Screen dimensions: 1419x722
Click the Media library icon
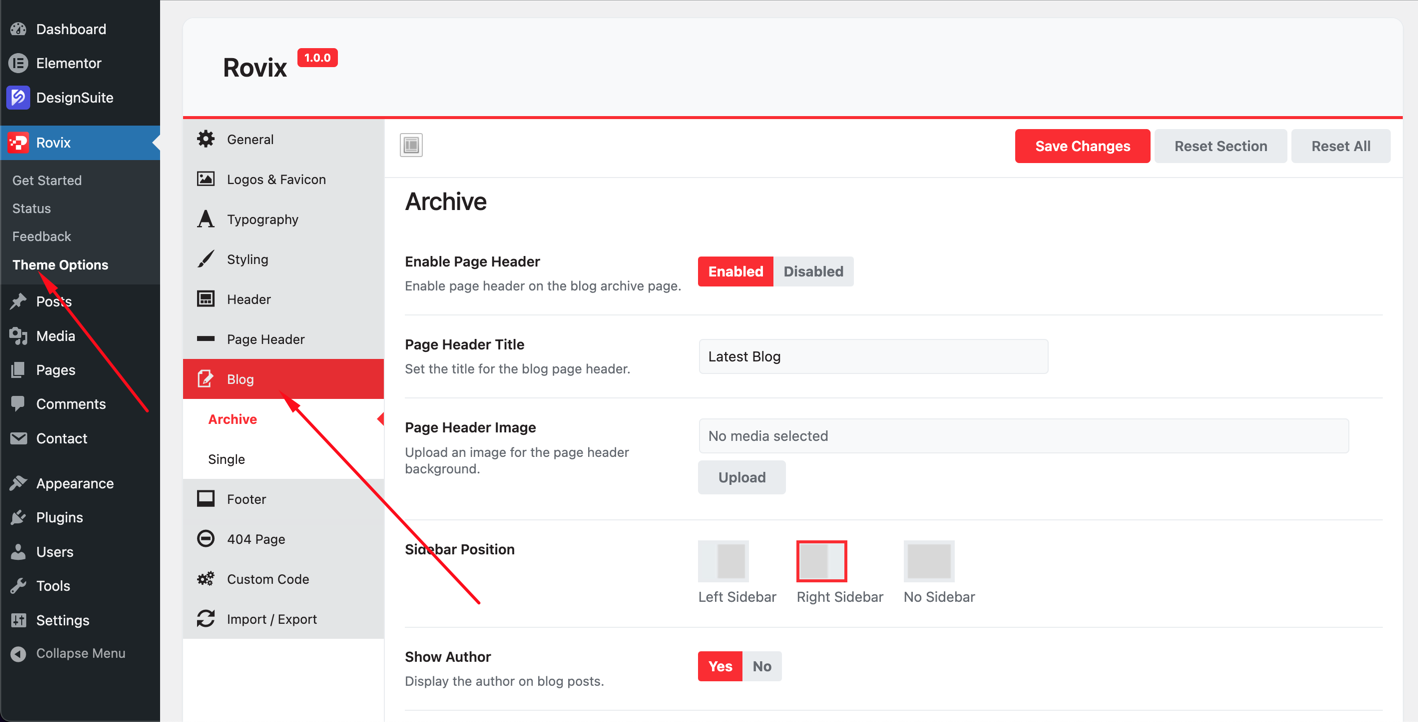click(x=18, y=336)
